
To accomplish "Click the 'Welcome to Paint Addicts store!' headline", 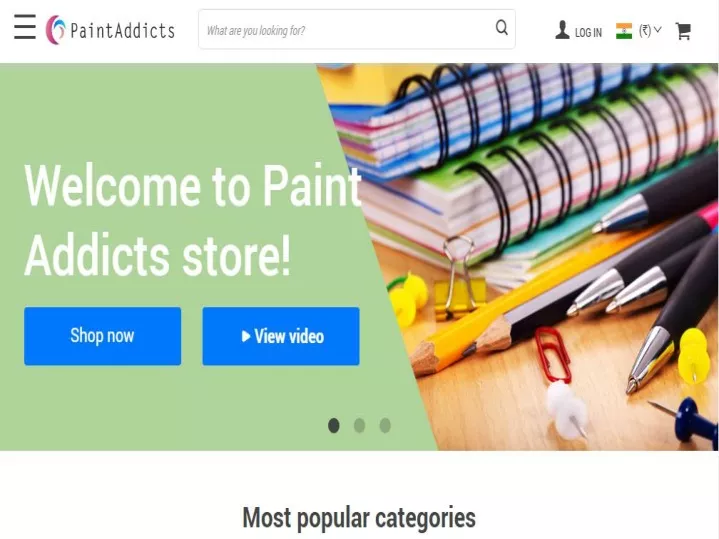I will pyautogui.click(x=193, y=220).
